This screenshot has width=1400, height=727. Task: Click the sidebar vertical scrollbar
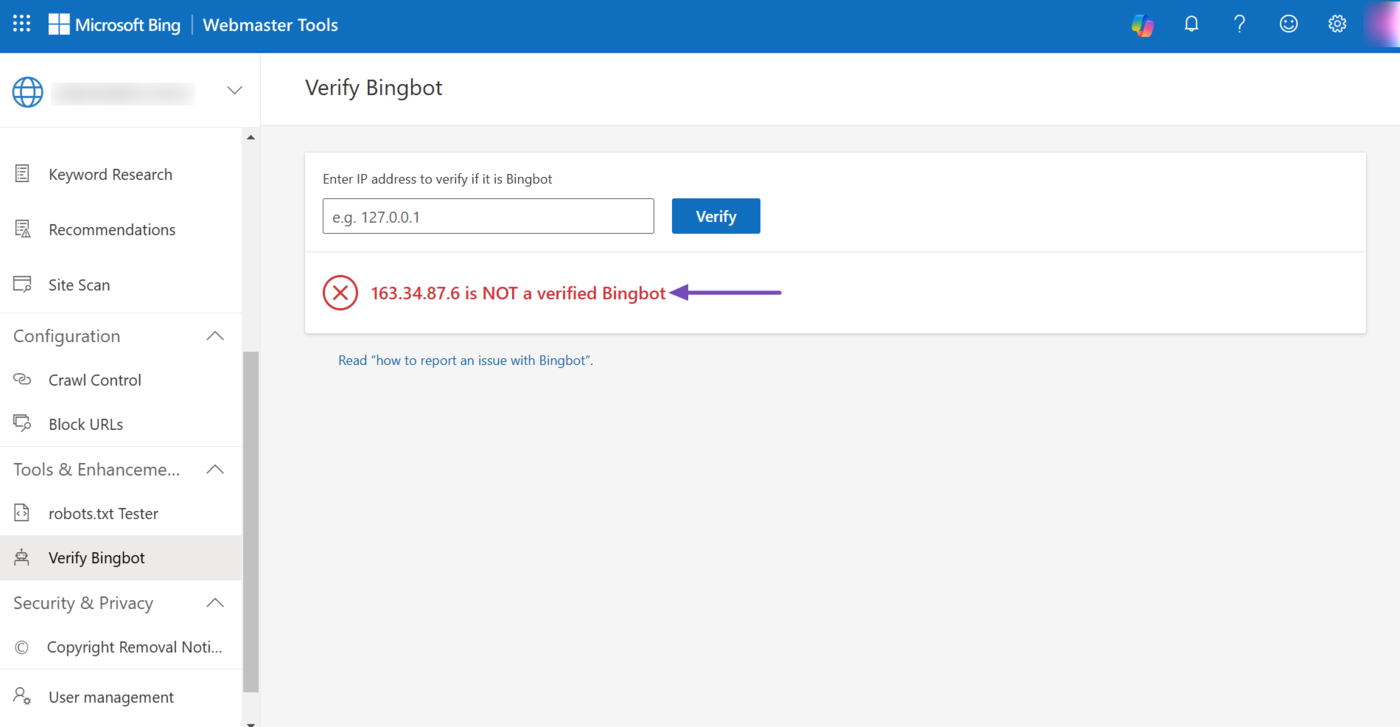point(251,520)
